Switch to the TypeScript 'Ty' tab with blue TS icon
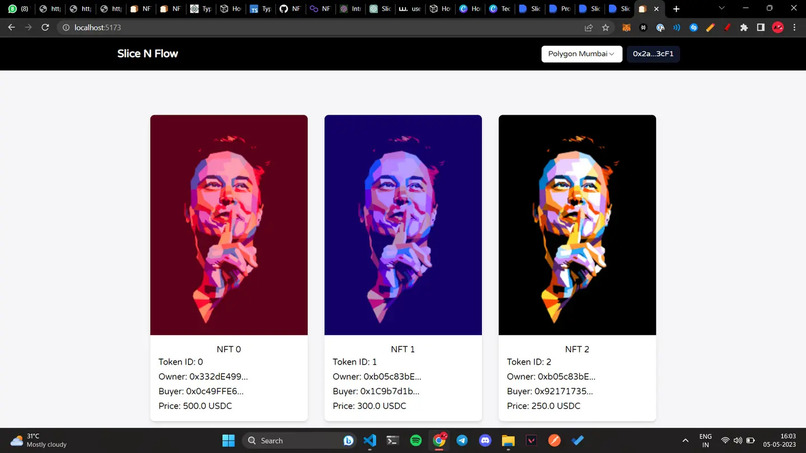This screenshot has height=453, width=806. coord(260,9)
